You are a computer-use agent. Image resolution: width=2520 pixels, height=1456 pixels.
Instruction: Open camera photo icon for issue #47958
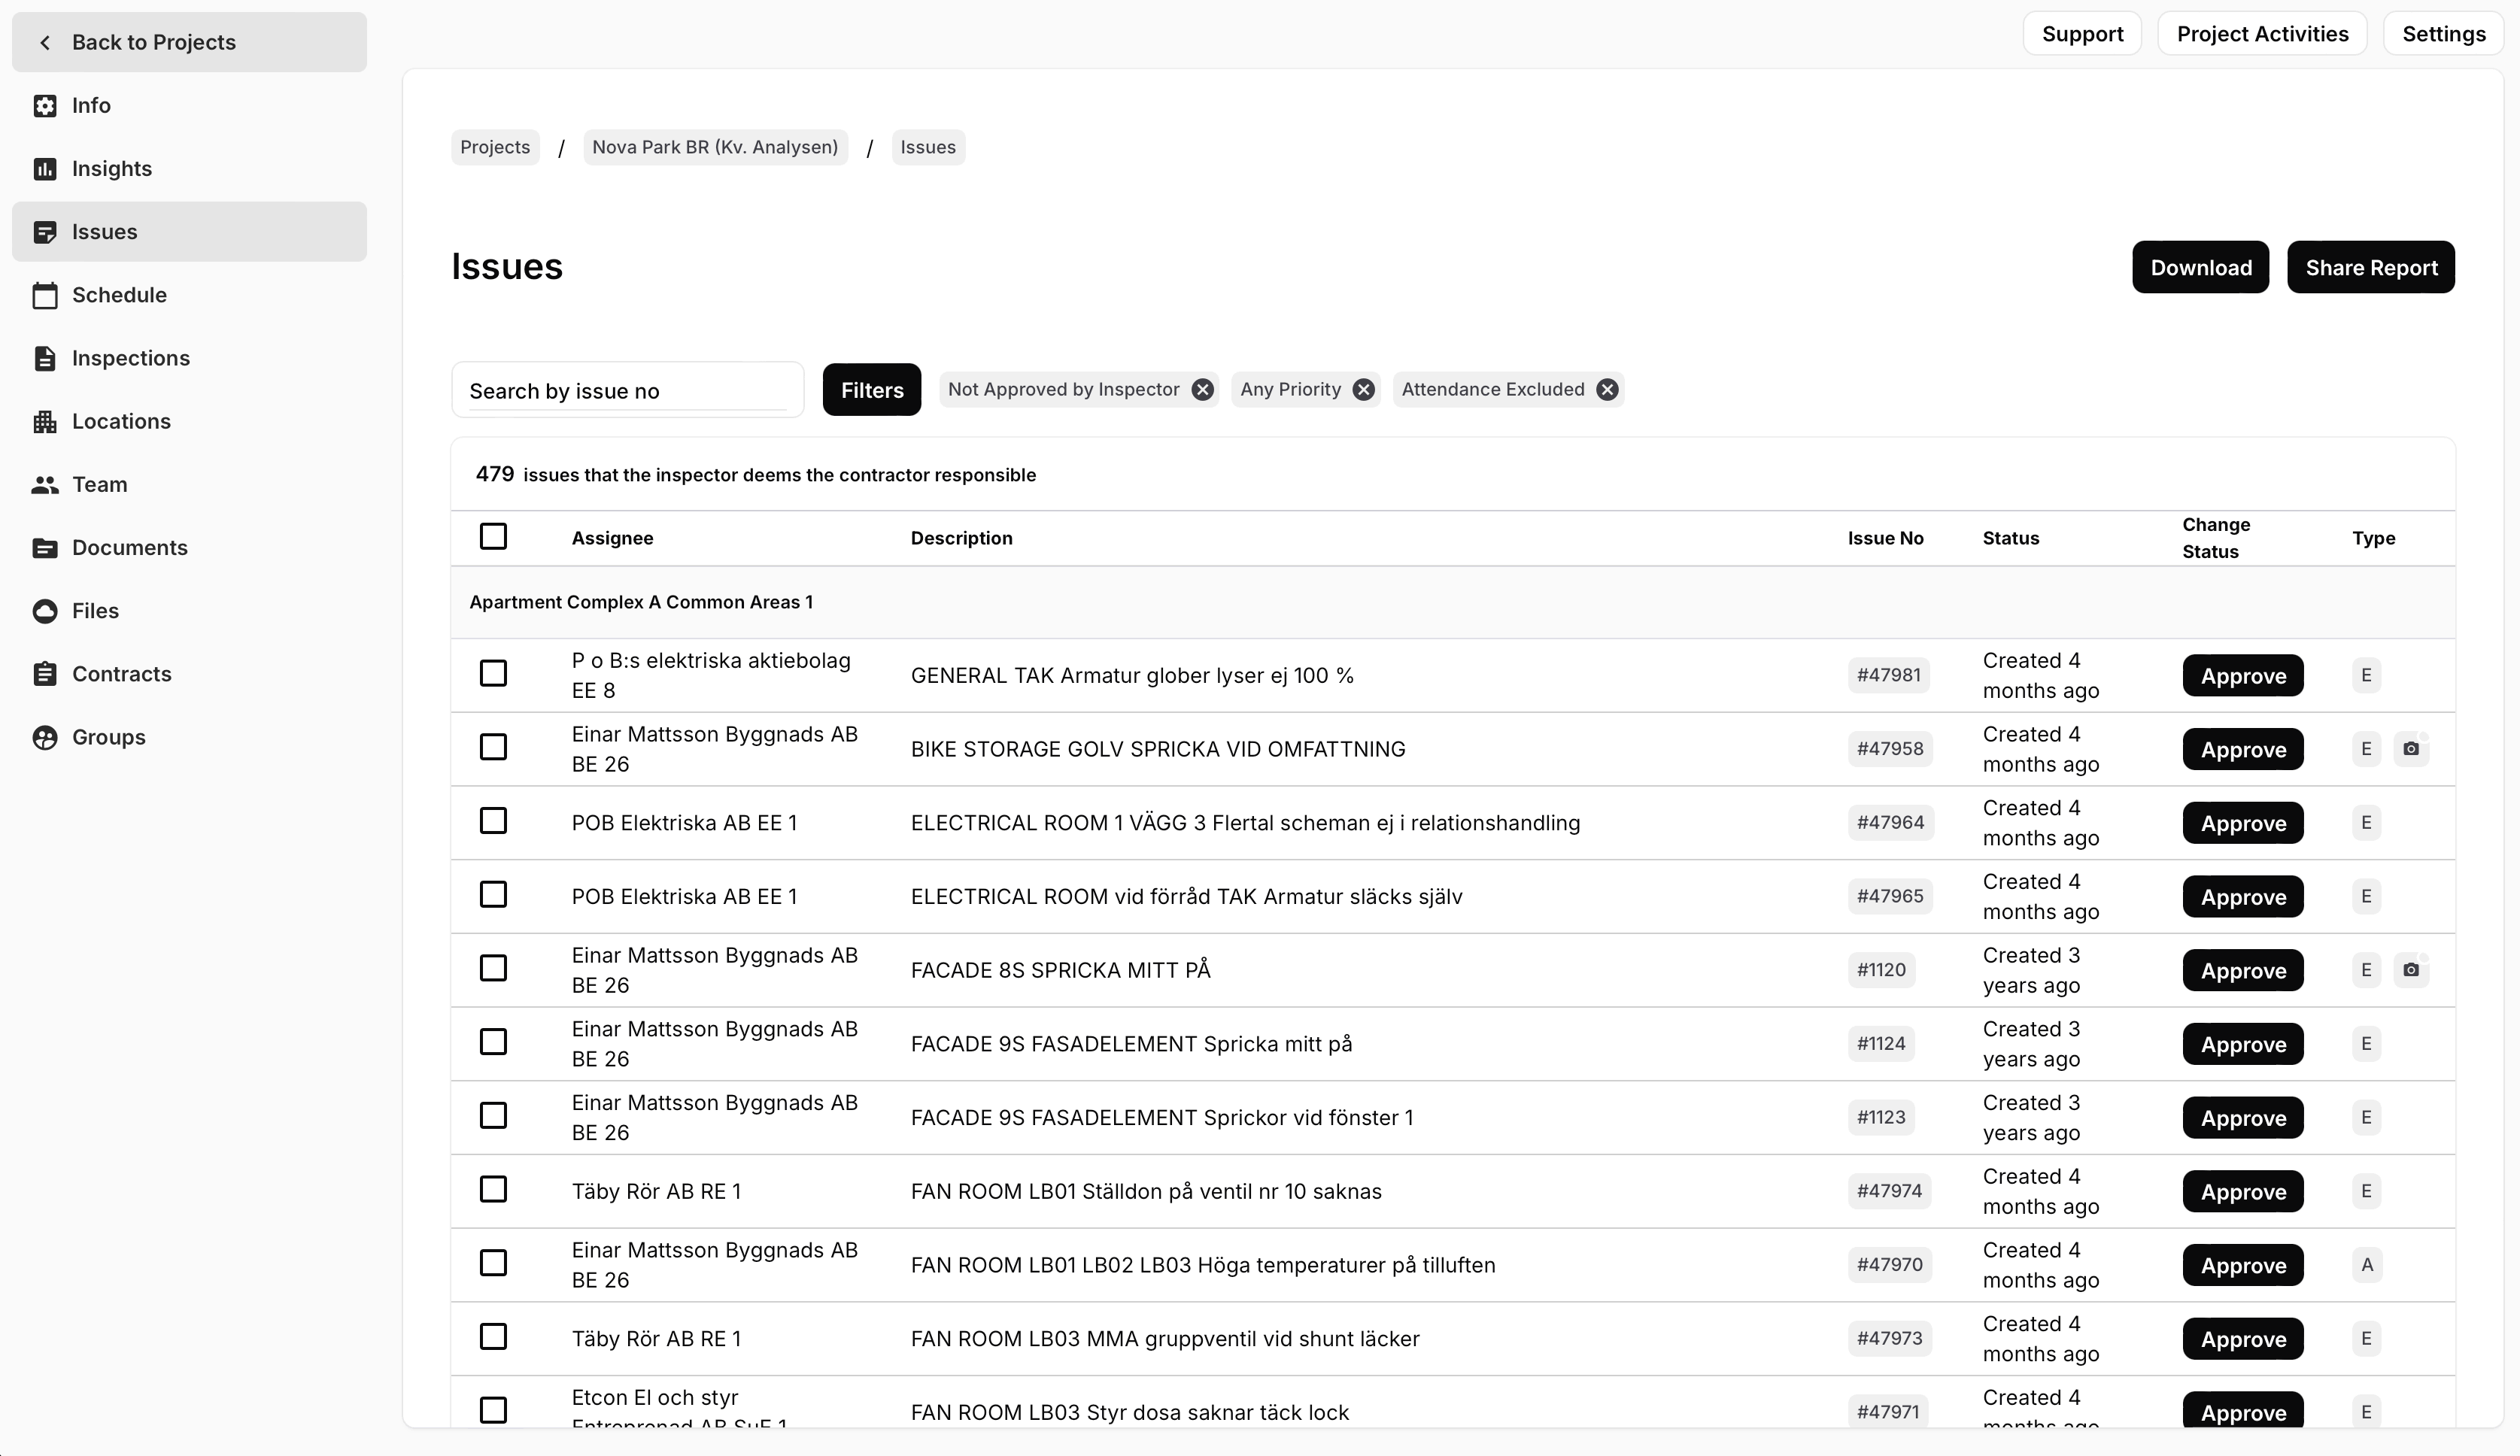pos(2411,749)
